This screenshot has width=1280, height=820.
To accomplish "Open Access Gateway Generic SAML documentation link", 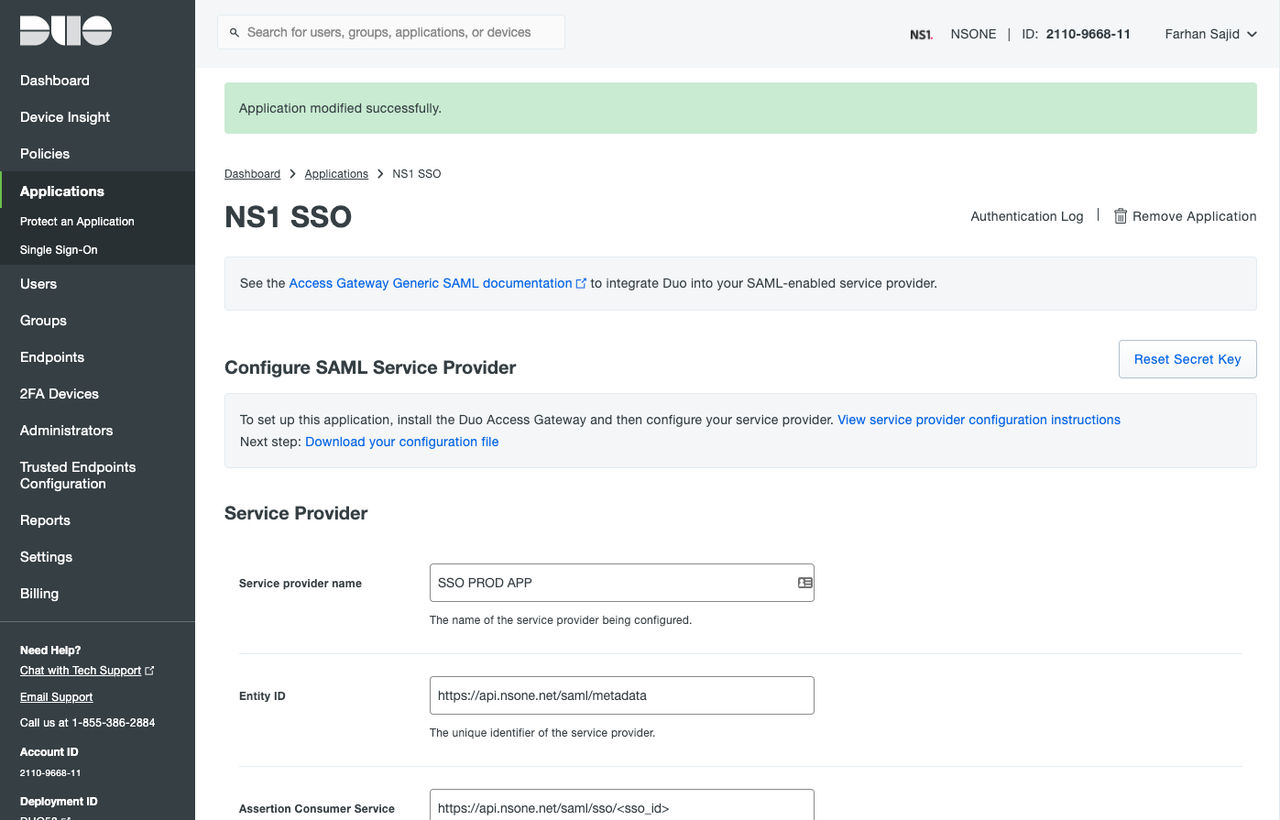I will (x=437, y=284).
